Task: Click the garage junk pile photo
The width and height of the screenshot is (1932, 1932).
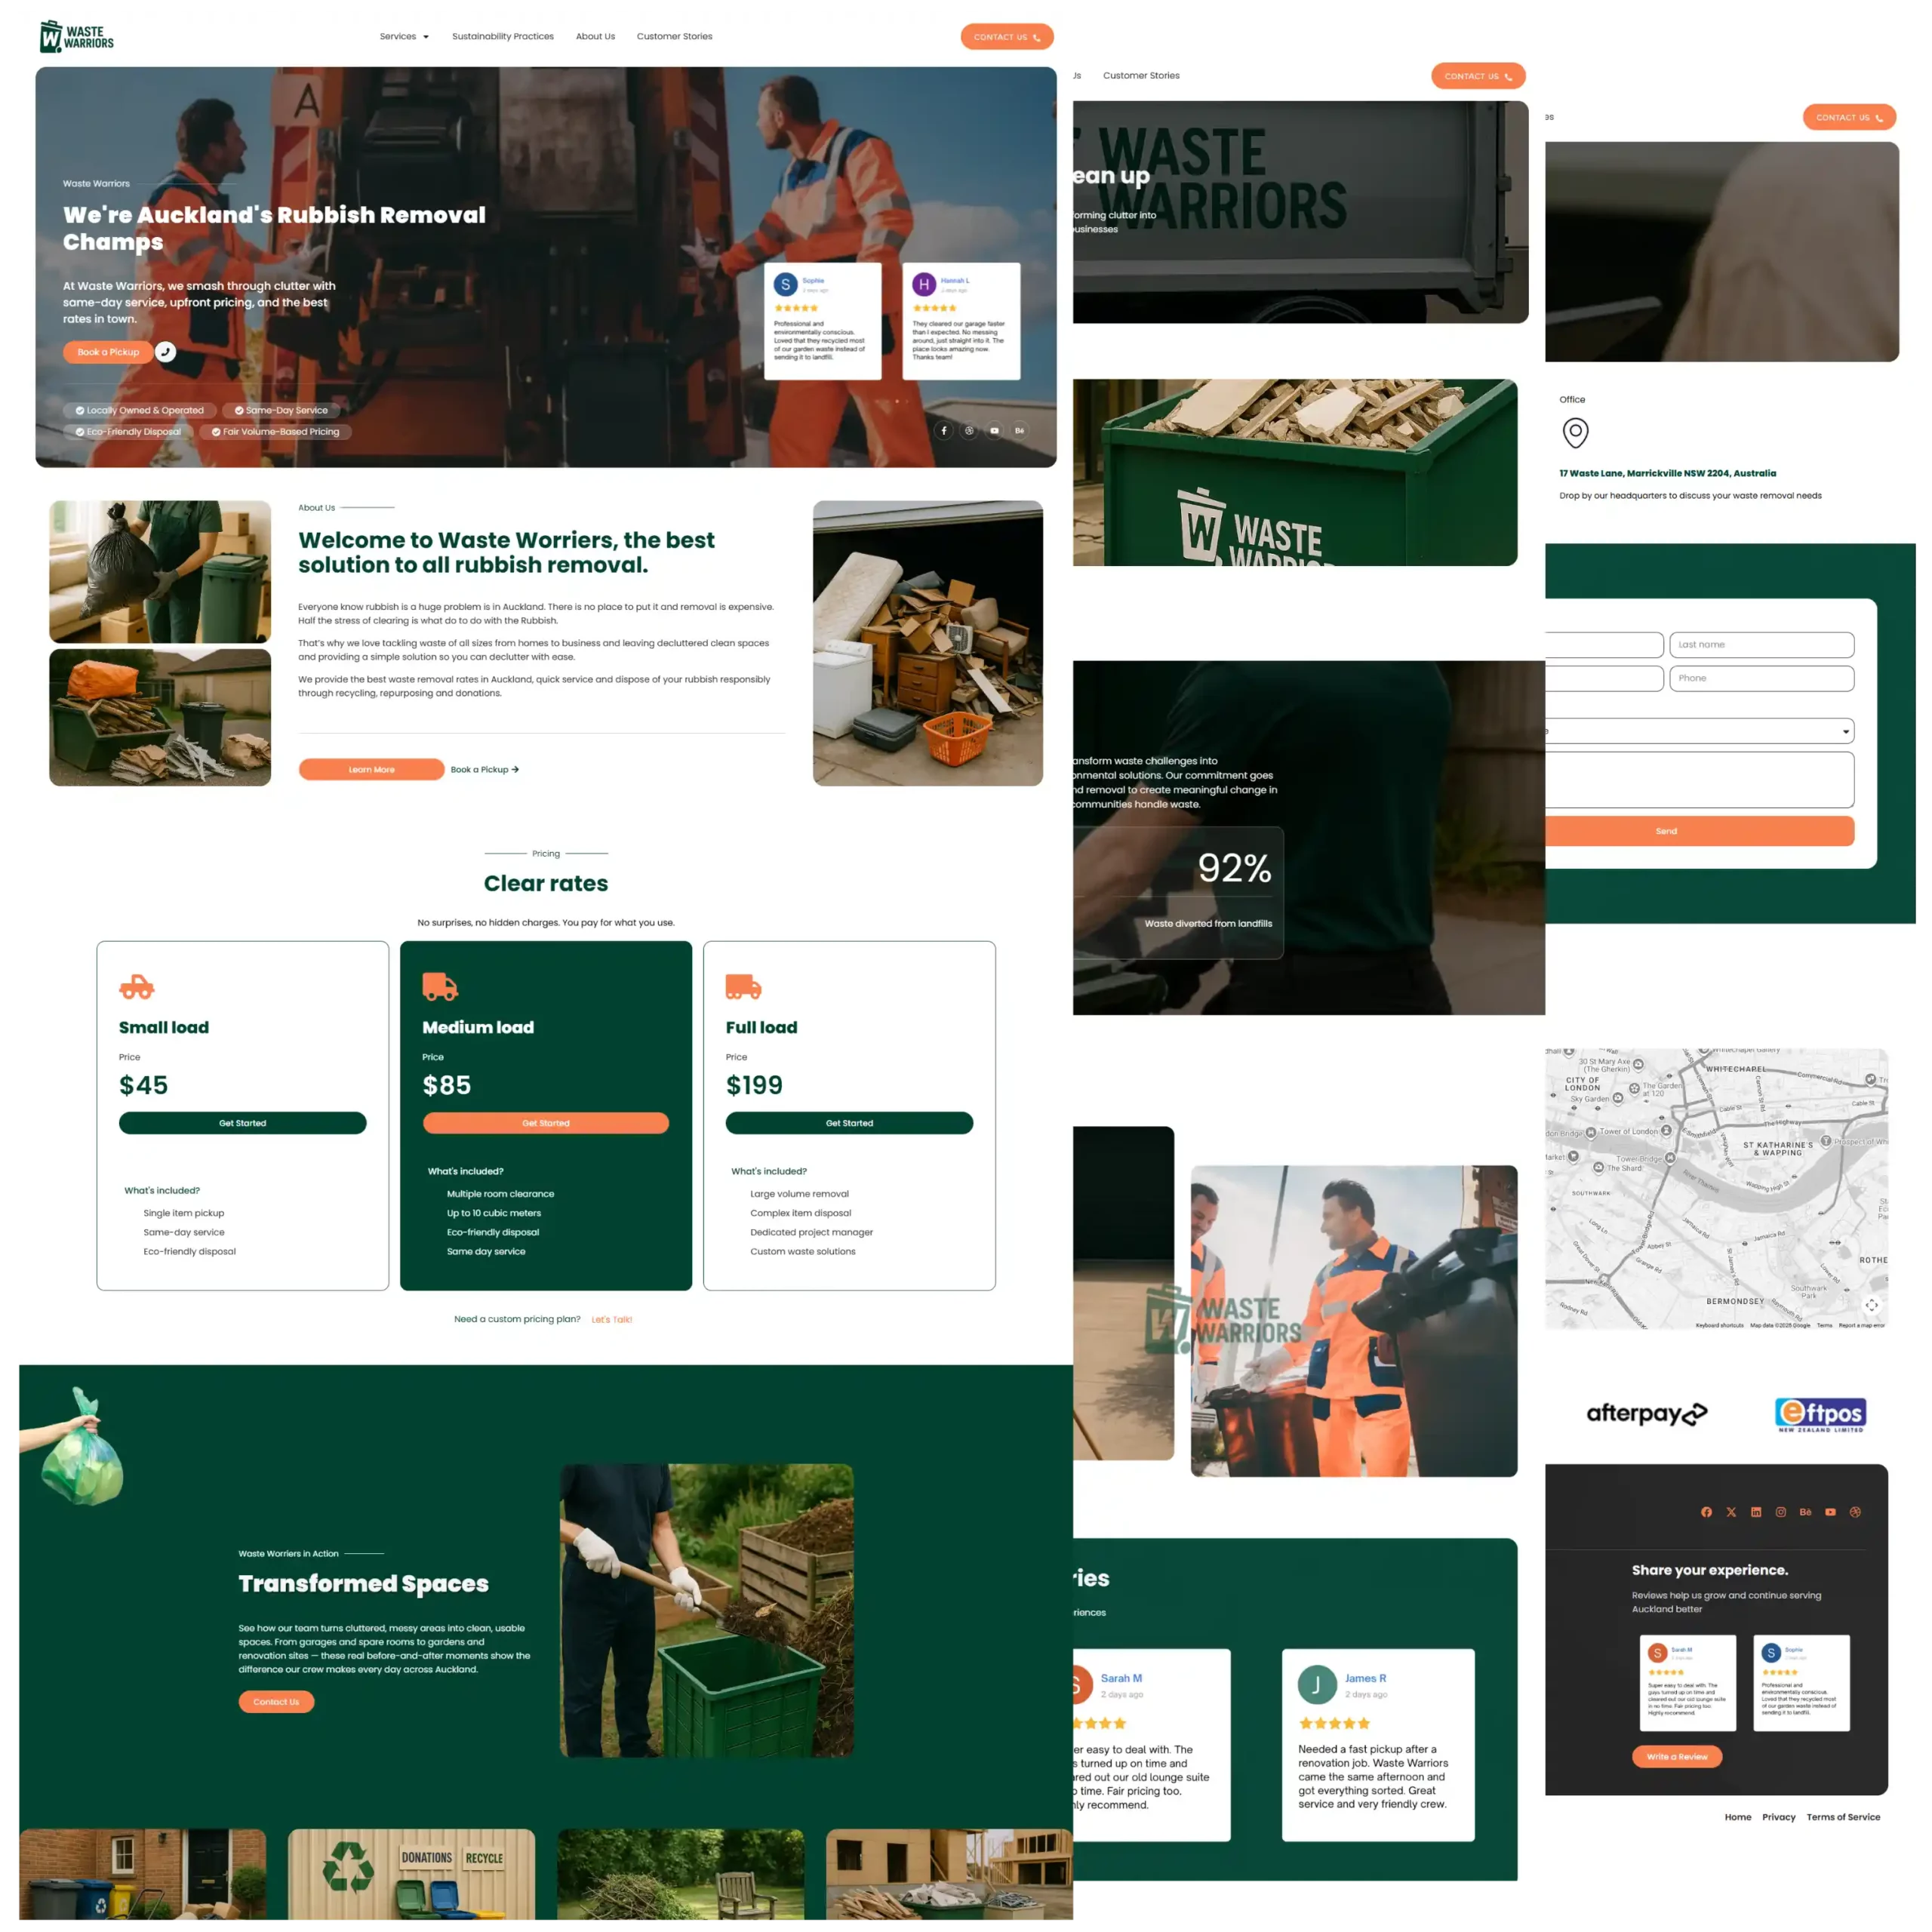Action: coord(928,643)
